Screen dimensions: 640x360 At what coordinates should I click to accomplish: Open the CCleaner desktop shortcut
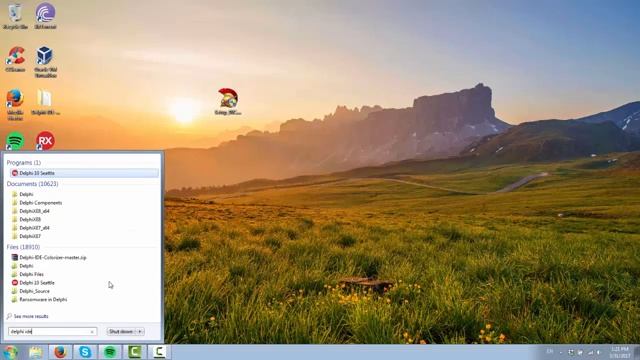(15, 59)
